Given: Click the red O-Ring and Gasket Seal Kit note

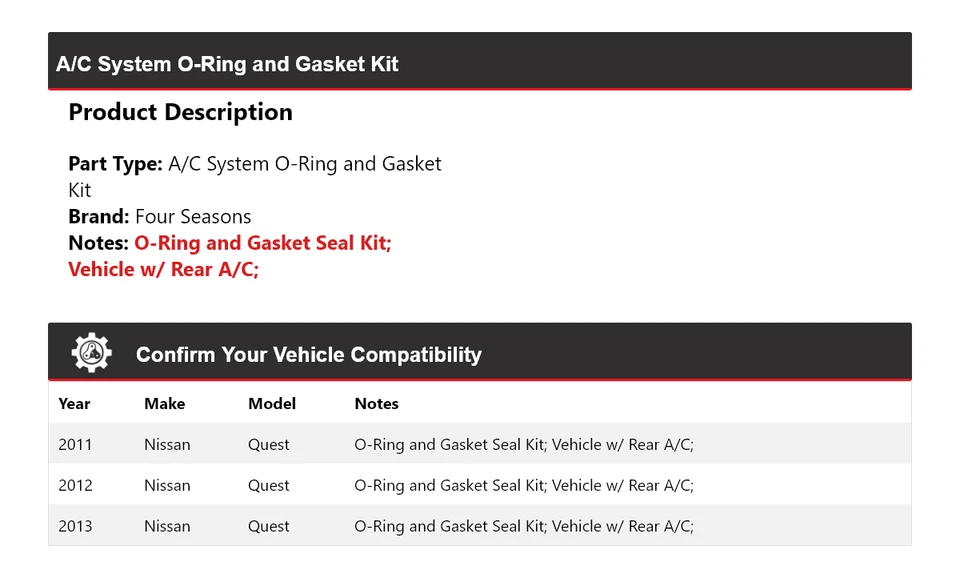Looking at the screenshot, I should click(x=262, y=243).
